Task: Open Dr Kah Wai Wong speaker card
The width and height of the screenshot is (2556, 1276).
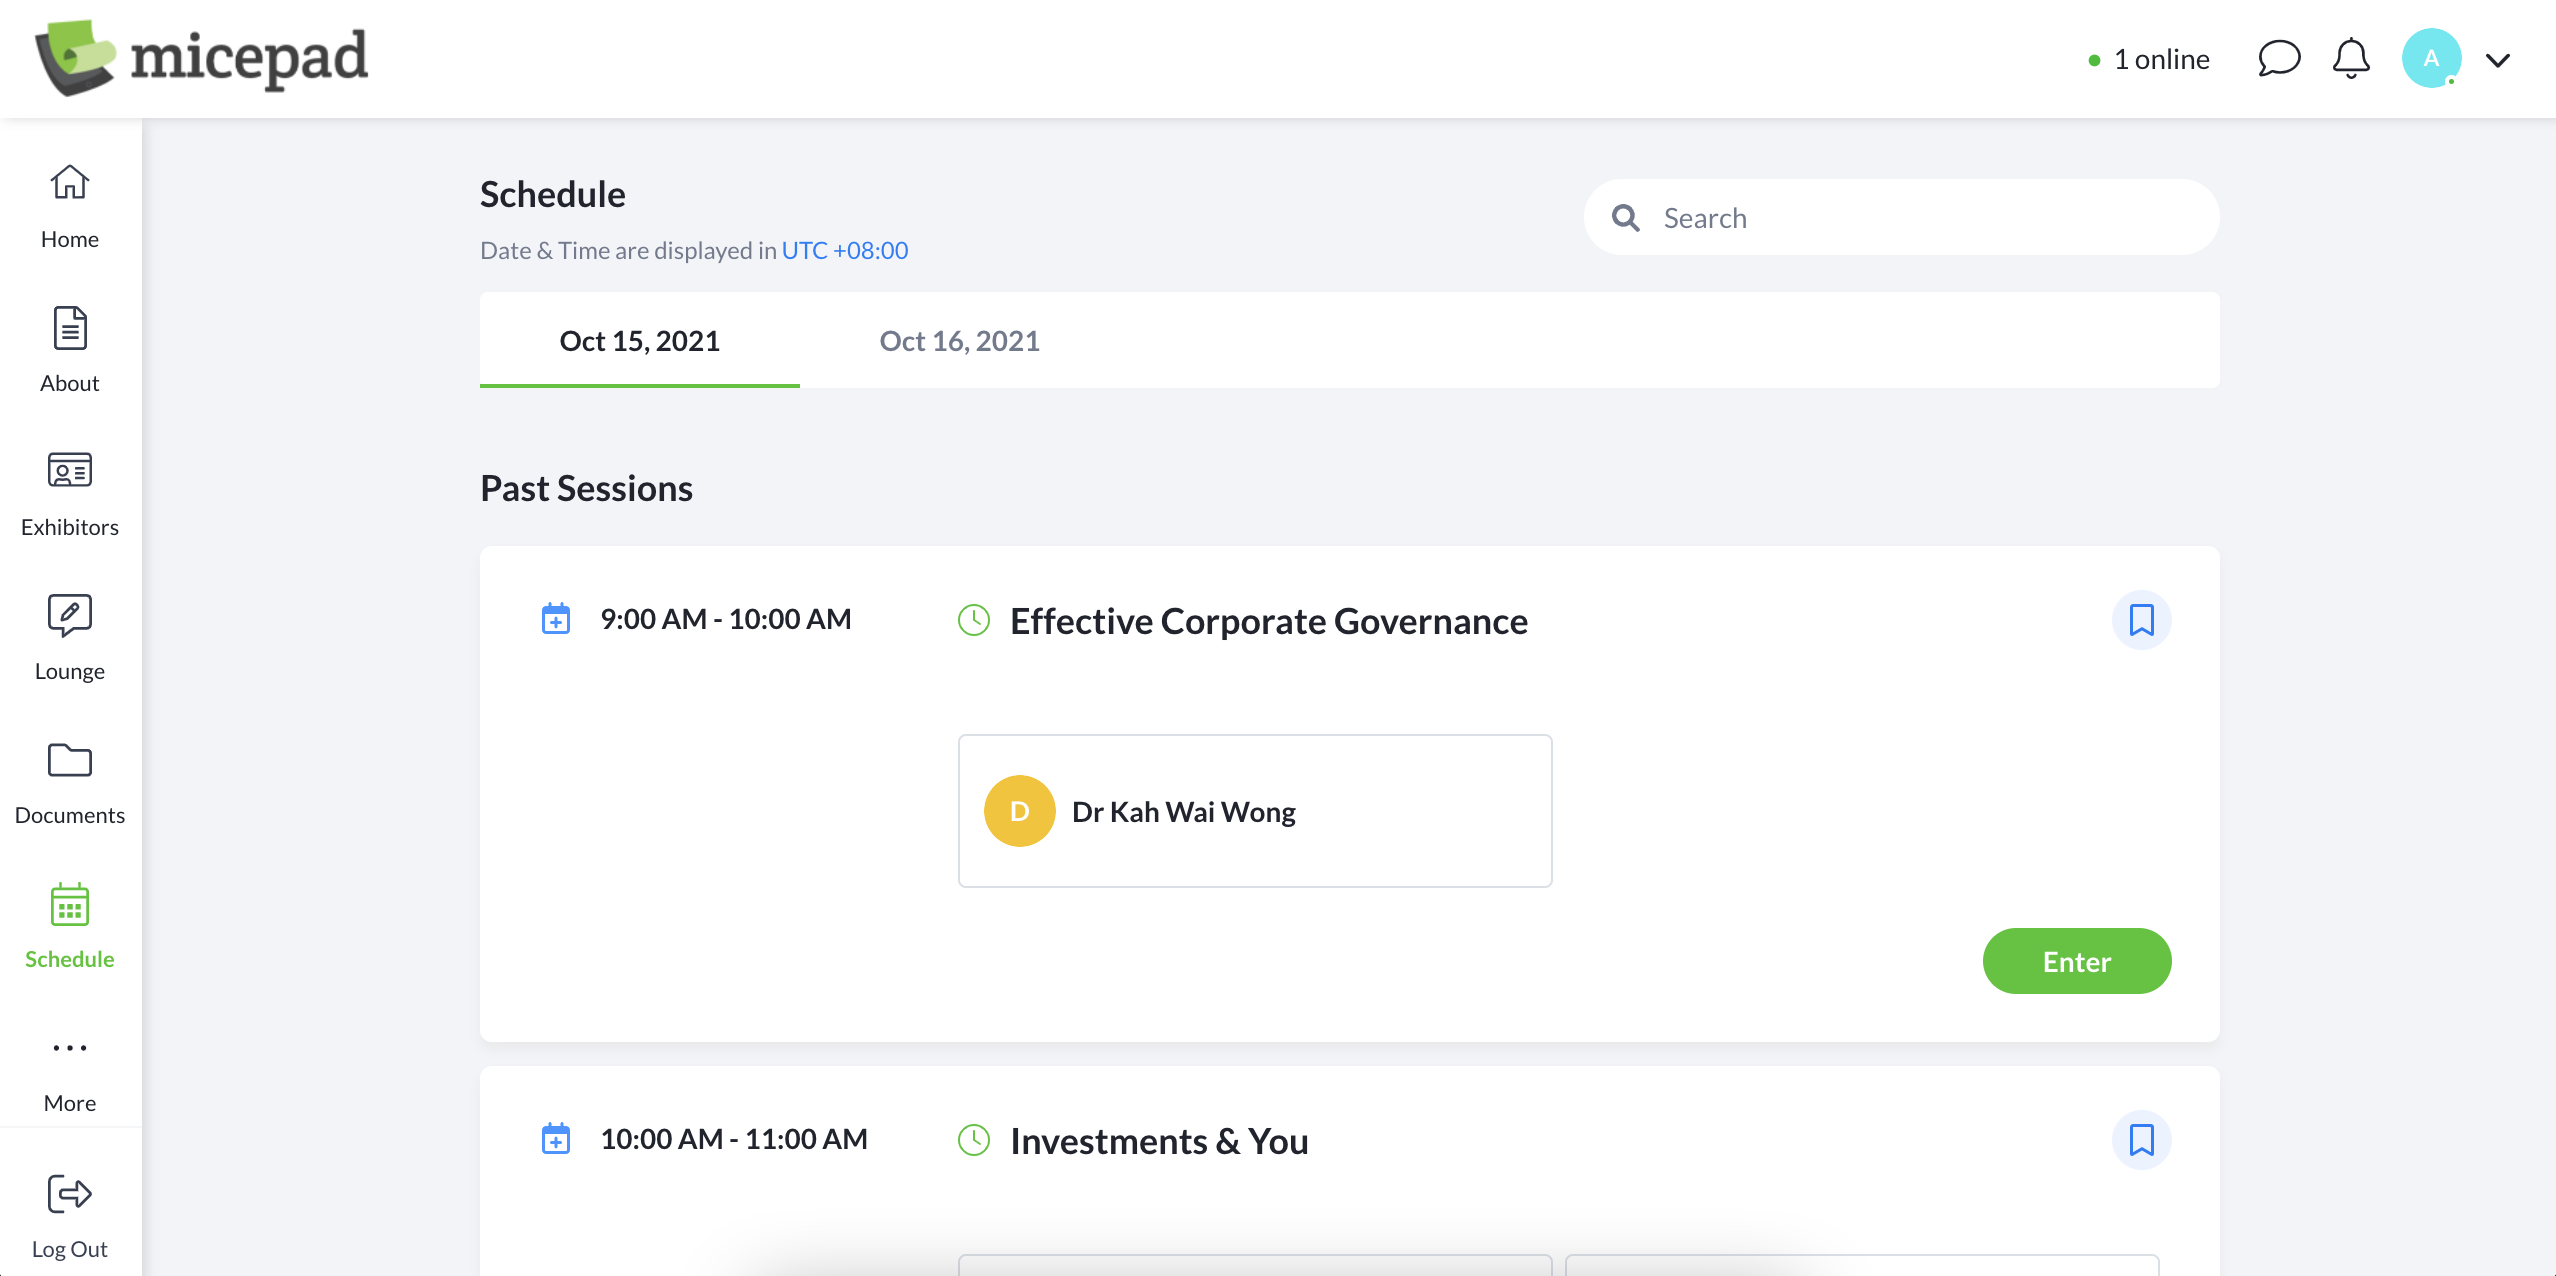Action: [1254, 811]
